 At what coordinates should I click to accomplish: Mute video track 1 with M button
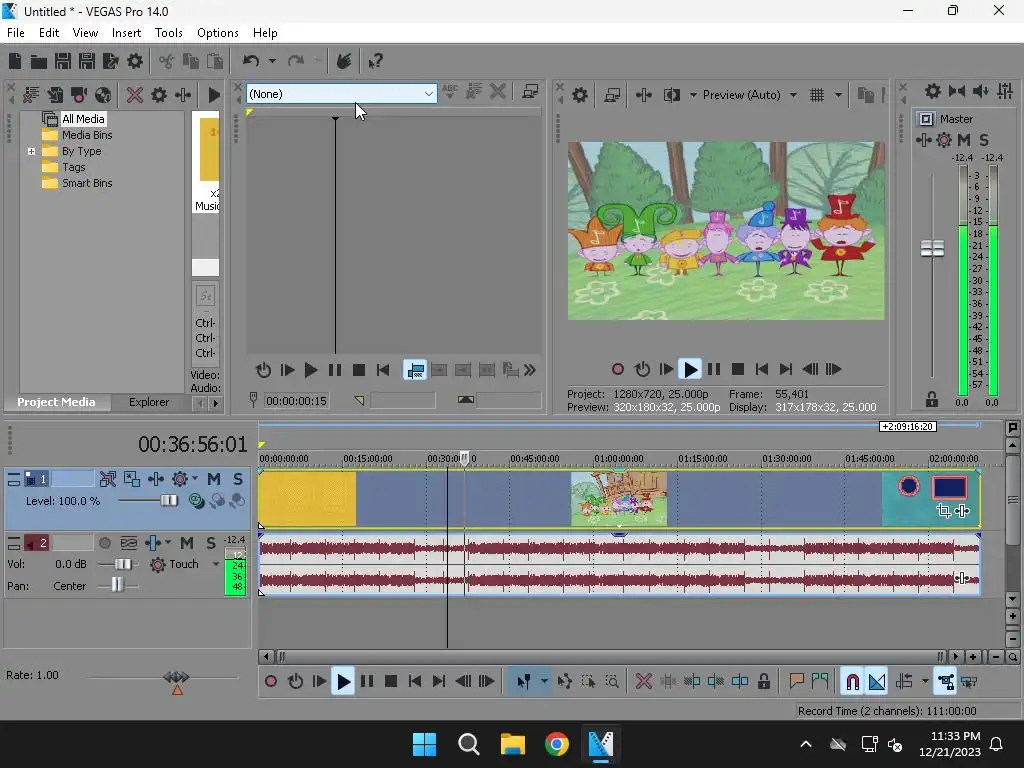click(x=214, y=479)
